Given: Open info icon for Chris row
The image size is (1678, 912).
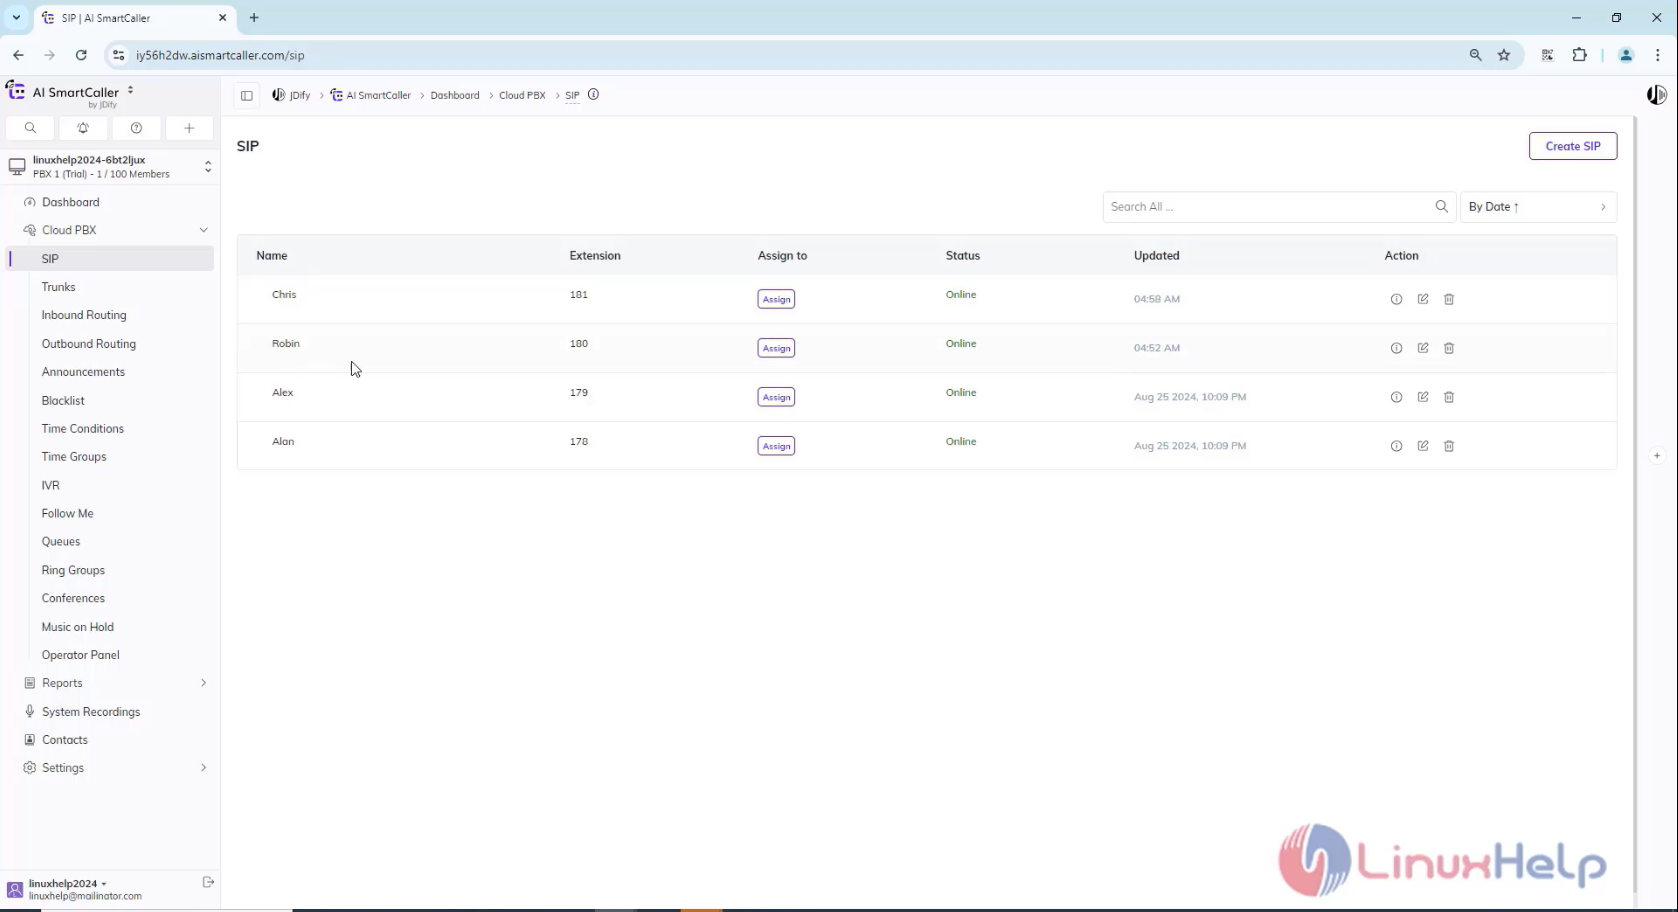Looking at the screenshot, I should pyautogui.click(x=1396, y=299).
